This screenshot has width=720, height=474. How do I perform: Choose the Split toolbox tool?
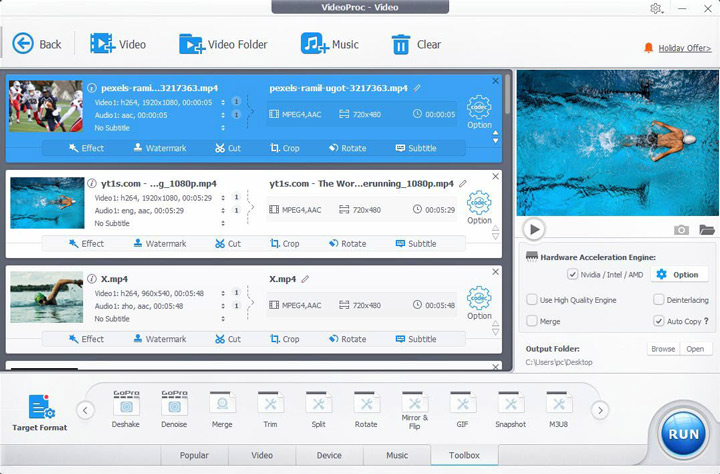tap(318, 410)
